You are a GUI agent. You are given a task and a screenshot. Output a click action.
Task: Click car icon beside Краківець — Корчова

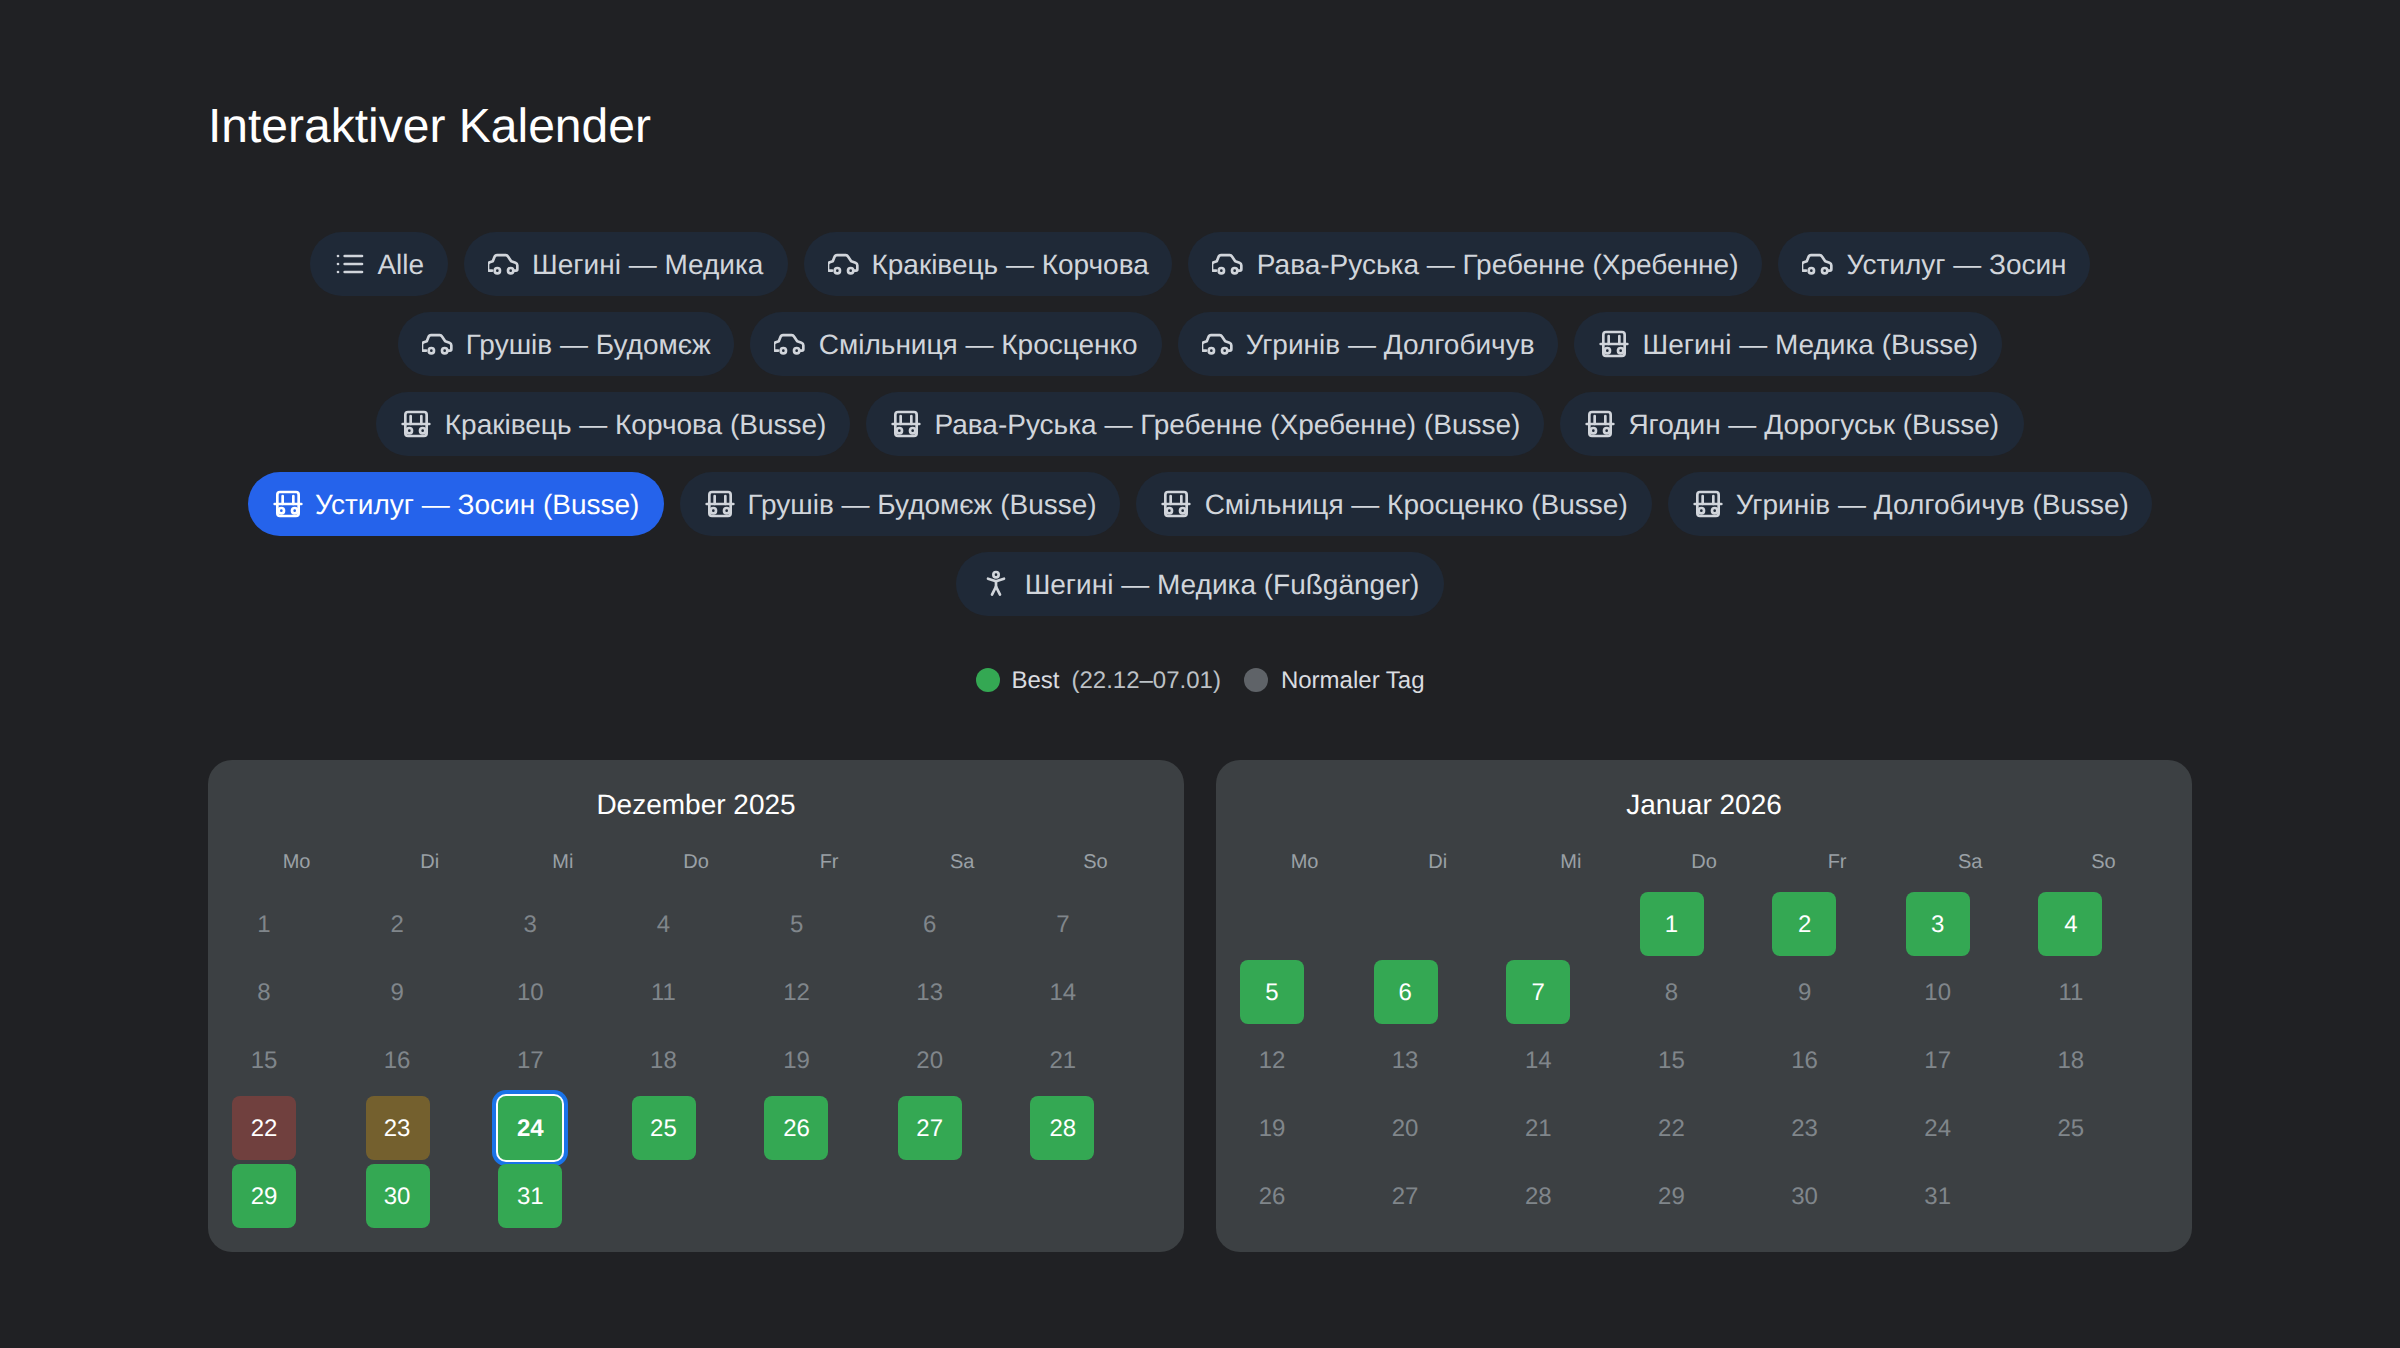[842, 264]
